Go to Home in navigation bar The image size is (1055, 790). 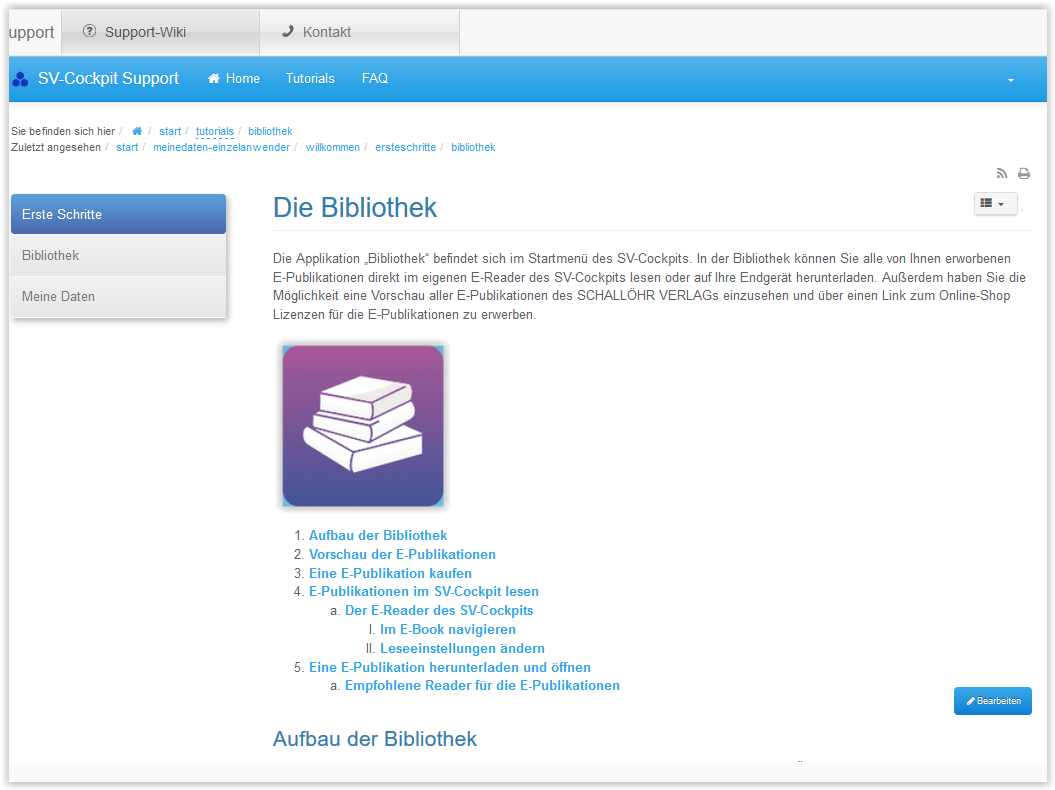click(x=233, y=78)
